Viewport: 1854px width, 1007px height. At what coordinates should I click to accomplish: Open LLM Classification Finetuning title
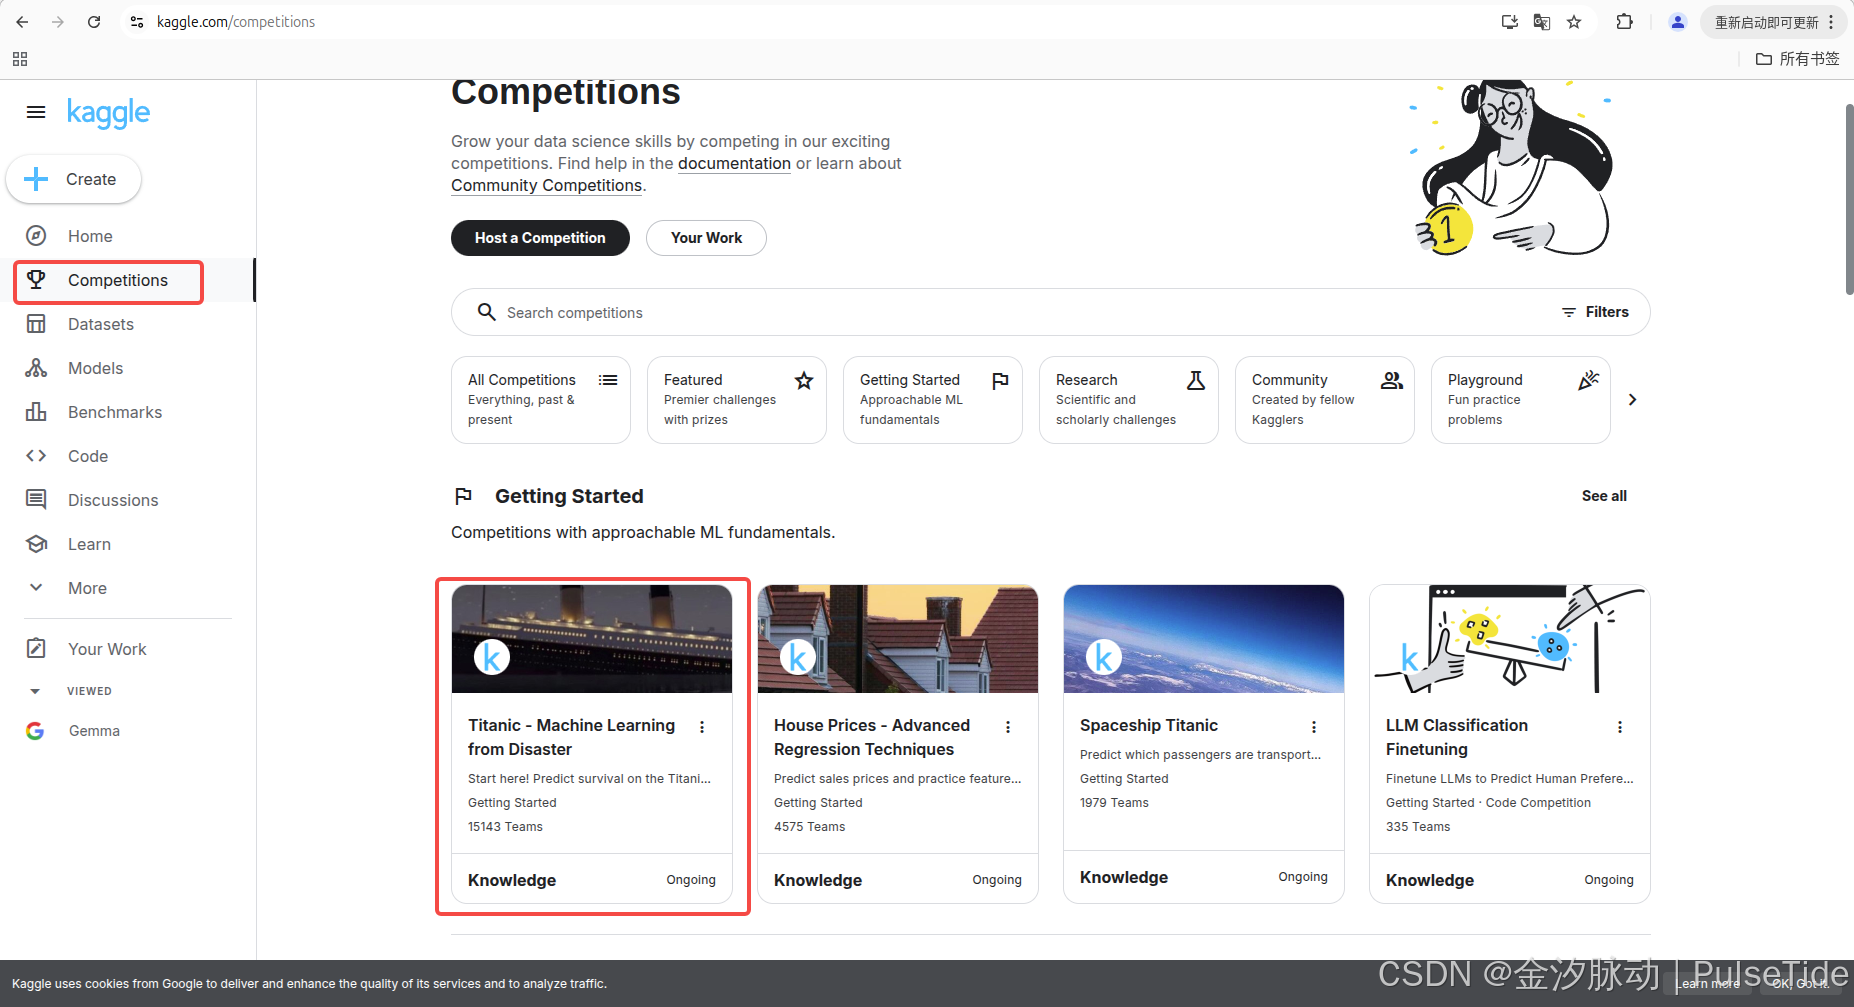coord(1457,737)
